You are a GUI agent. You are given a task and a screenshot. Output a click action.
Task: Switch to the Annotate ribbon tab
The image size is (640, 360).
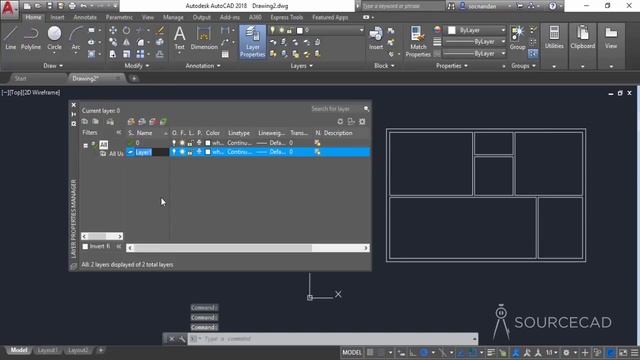click(85, 18)
